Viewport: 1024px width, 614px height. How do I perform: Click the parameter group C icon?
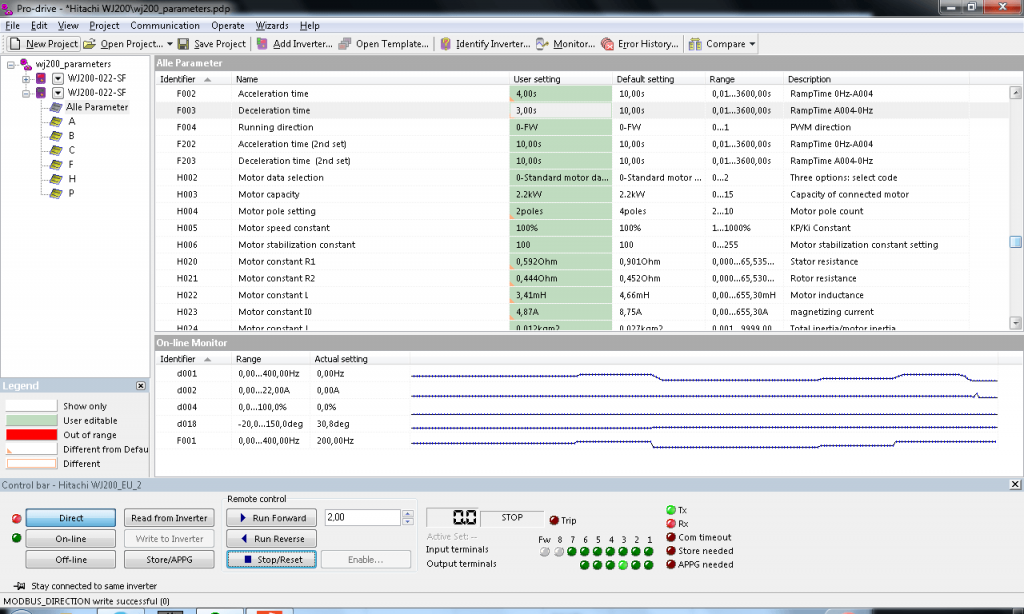[56, 150]
